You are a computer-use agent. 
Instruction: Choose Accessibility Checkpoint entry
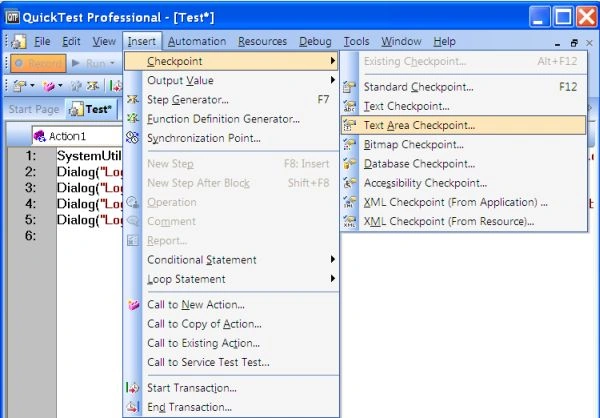tap(464, 183)
